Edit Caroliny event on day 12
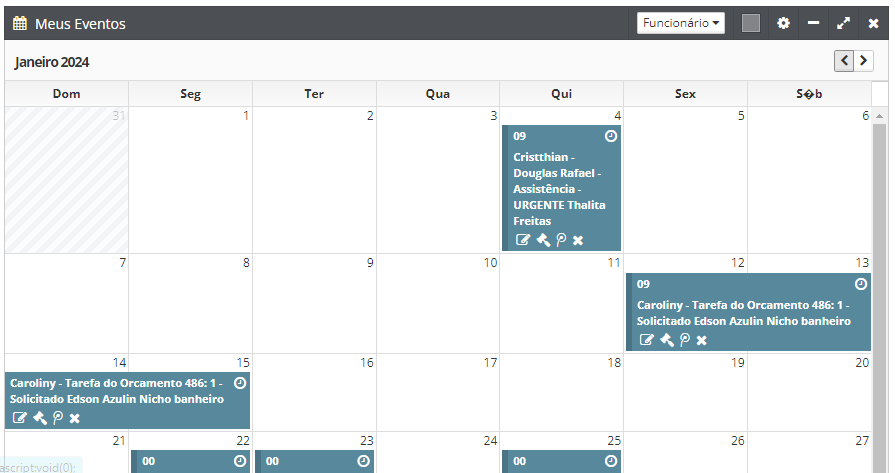Screen dimensions: 895x473 647,340
